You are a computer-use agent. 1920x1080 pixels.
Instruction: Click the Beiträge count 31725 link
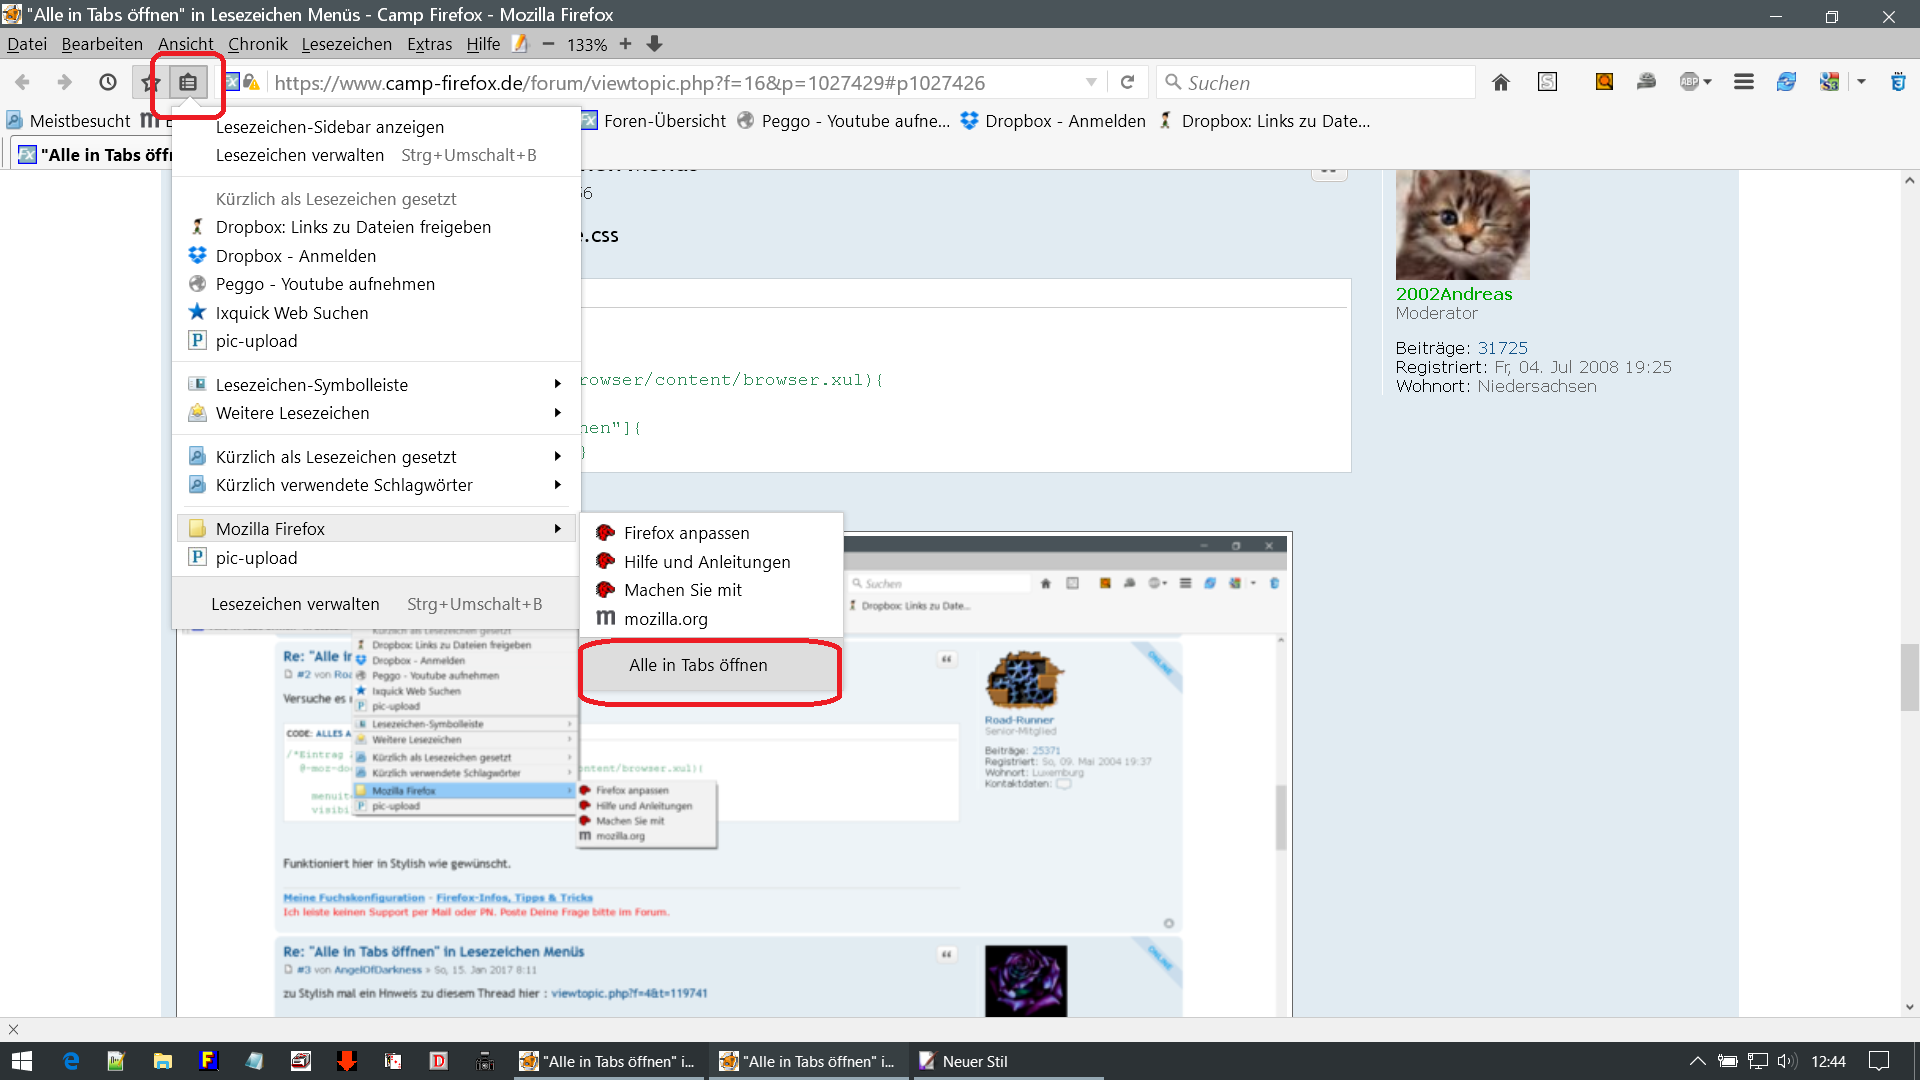tap(1502, 348)
